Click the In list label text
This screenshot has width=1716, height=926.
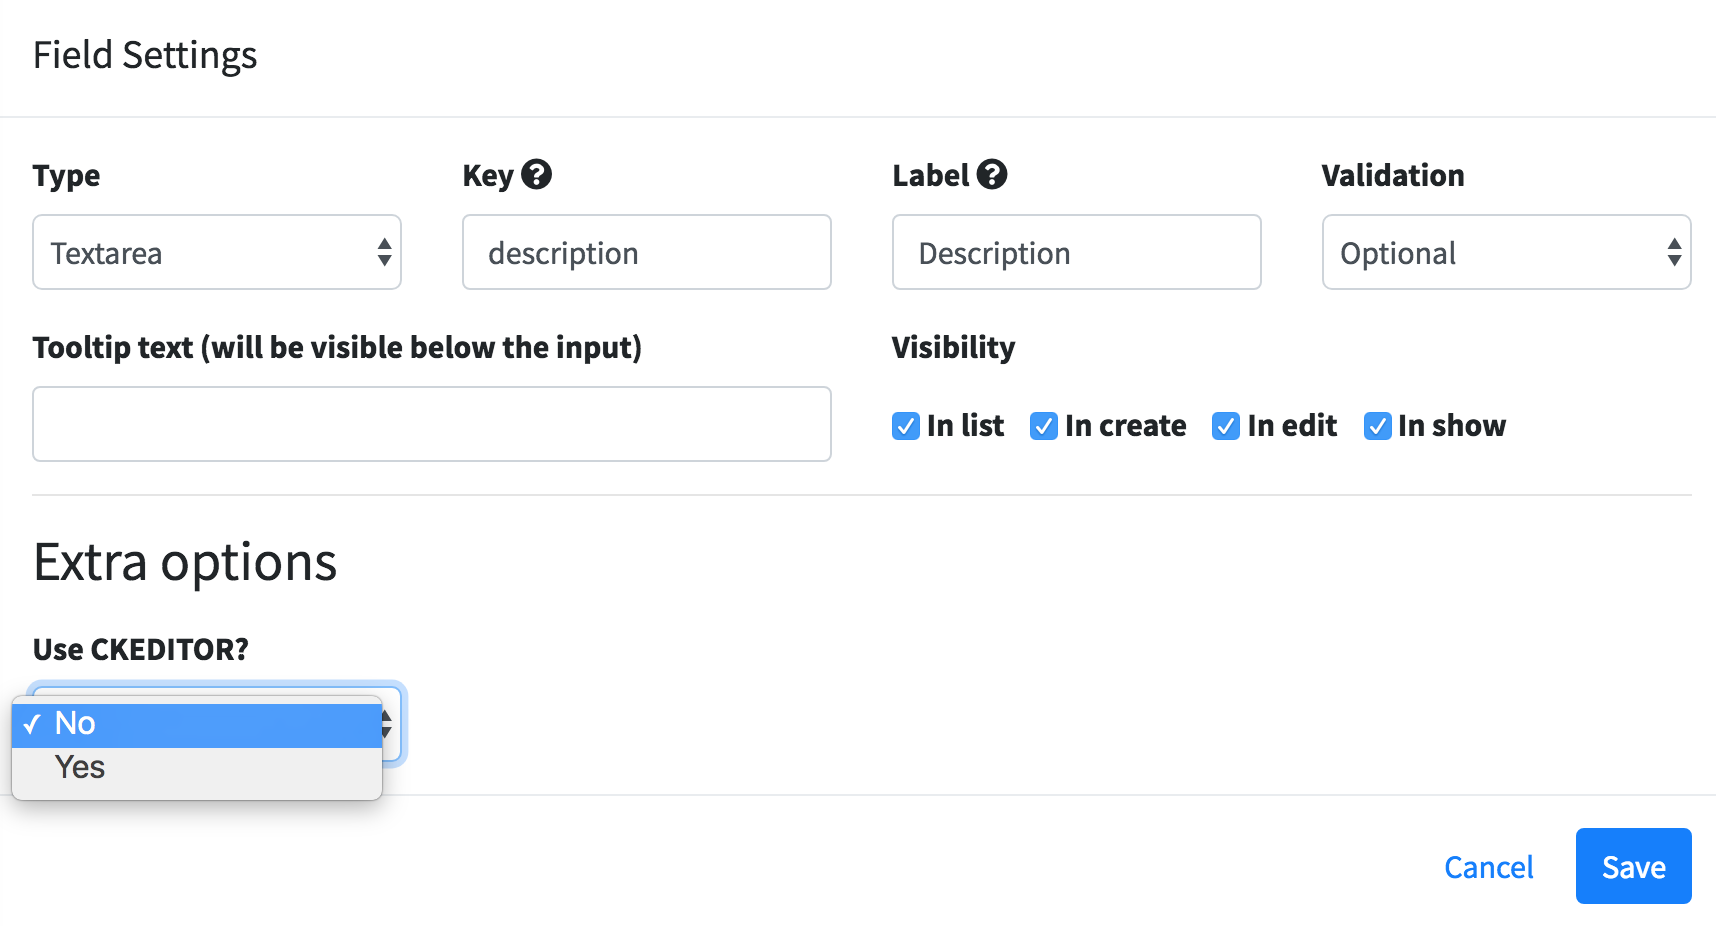point(965,426)
